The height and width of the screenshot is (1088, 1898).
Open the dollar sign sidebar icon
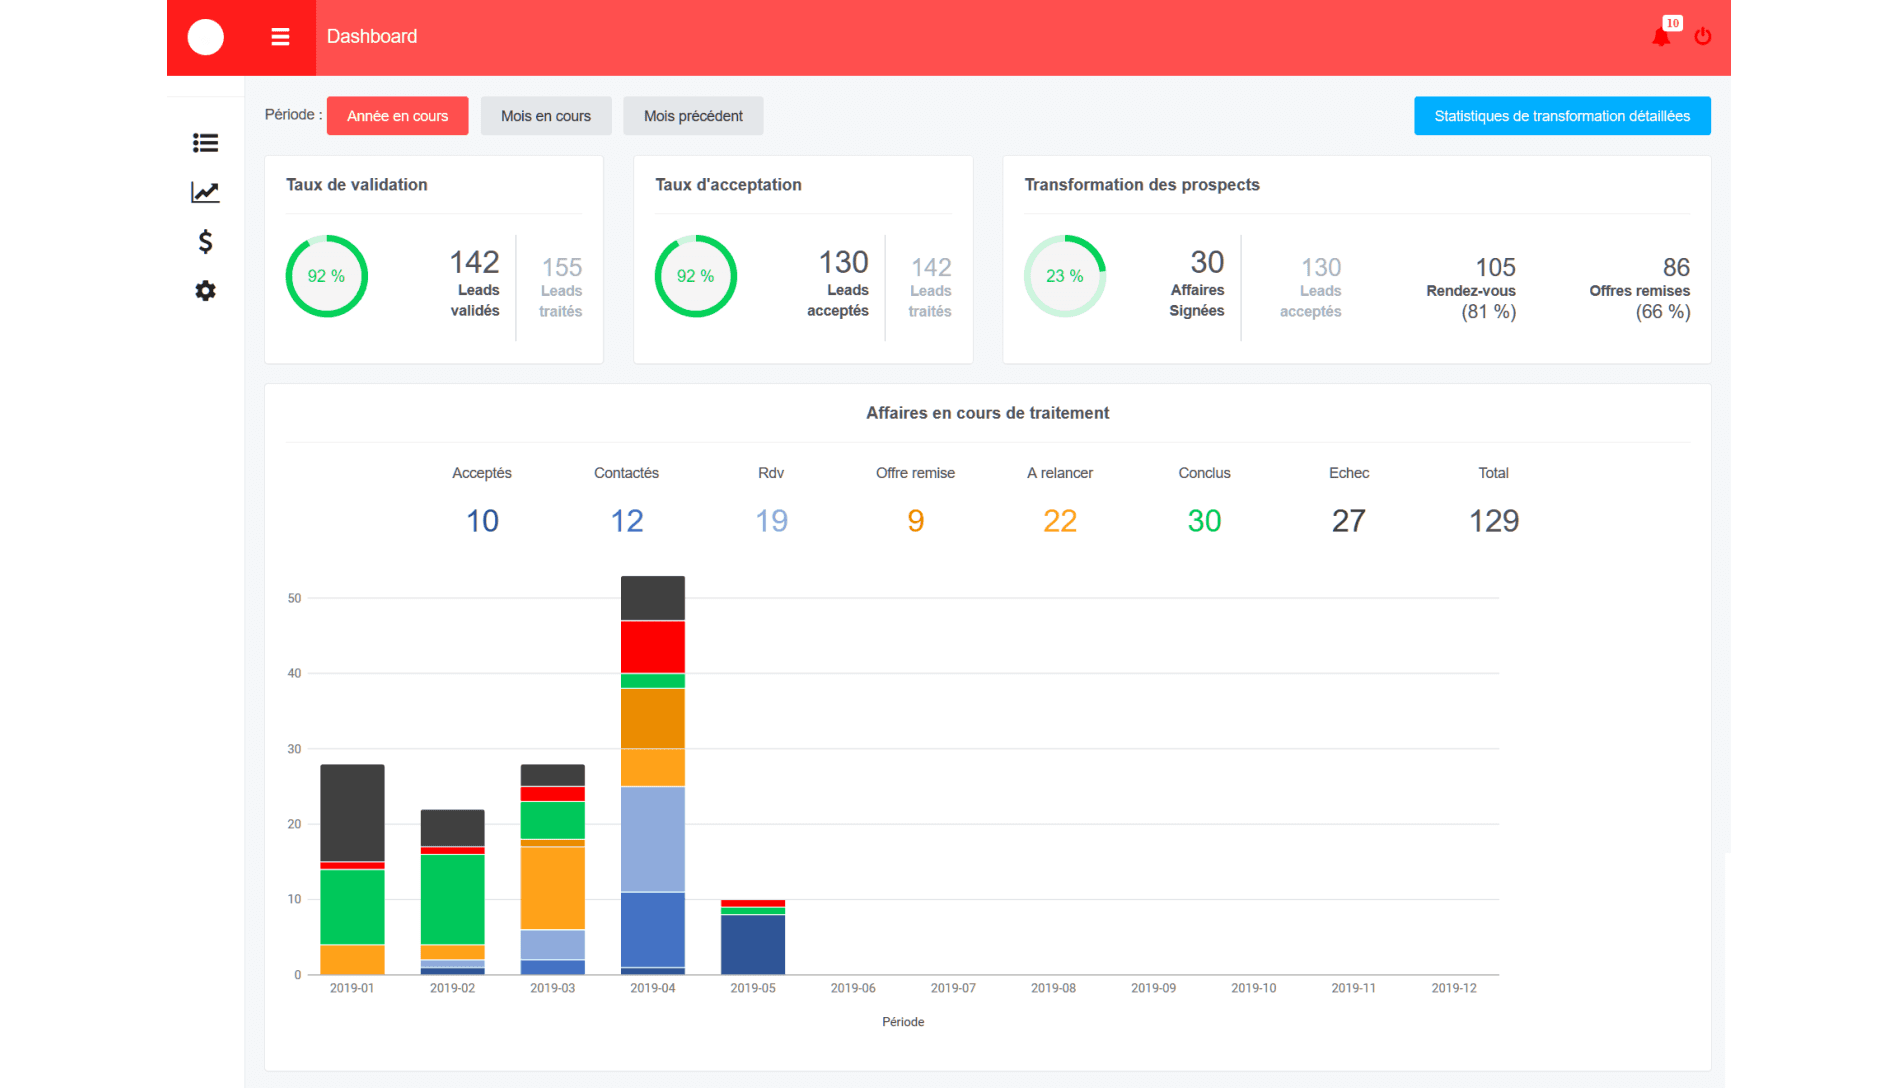point(205,241)
